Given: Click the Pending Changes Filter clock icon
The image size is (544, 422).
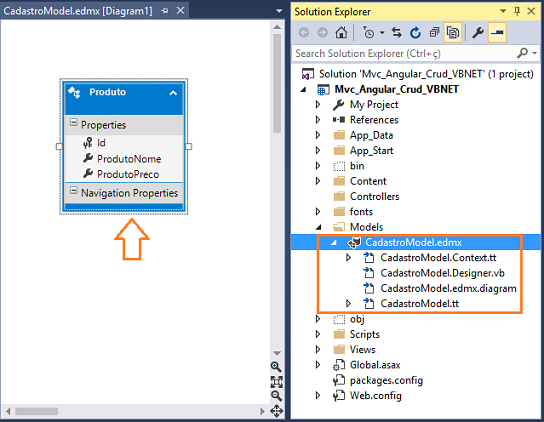Looking at the screenshot, I should [369, 33].
